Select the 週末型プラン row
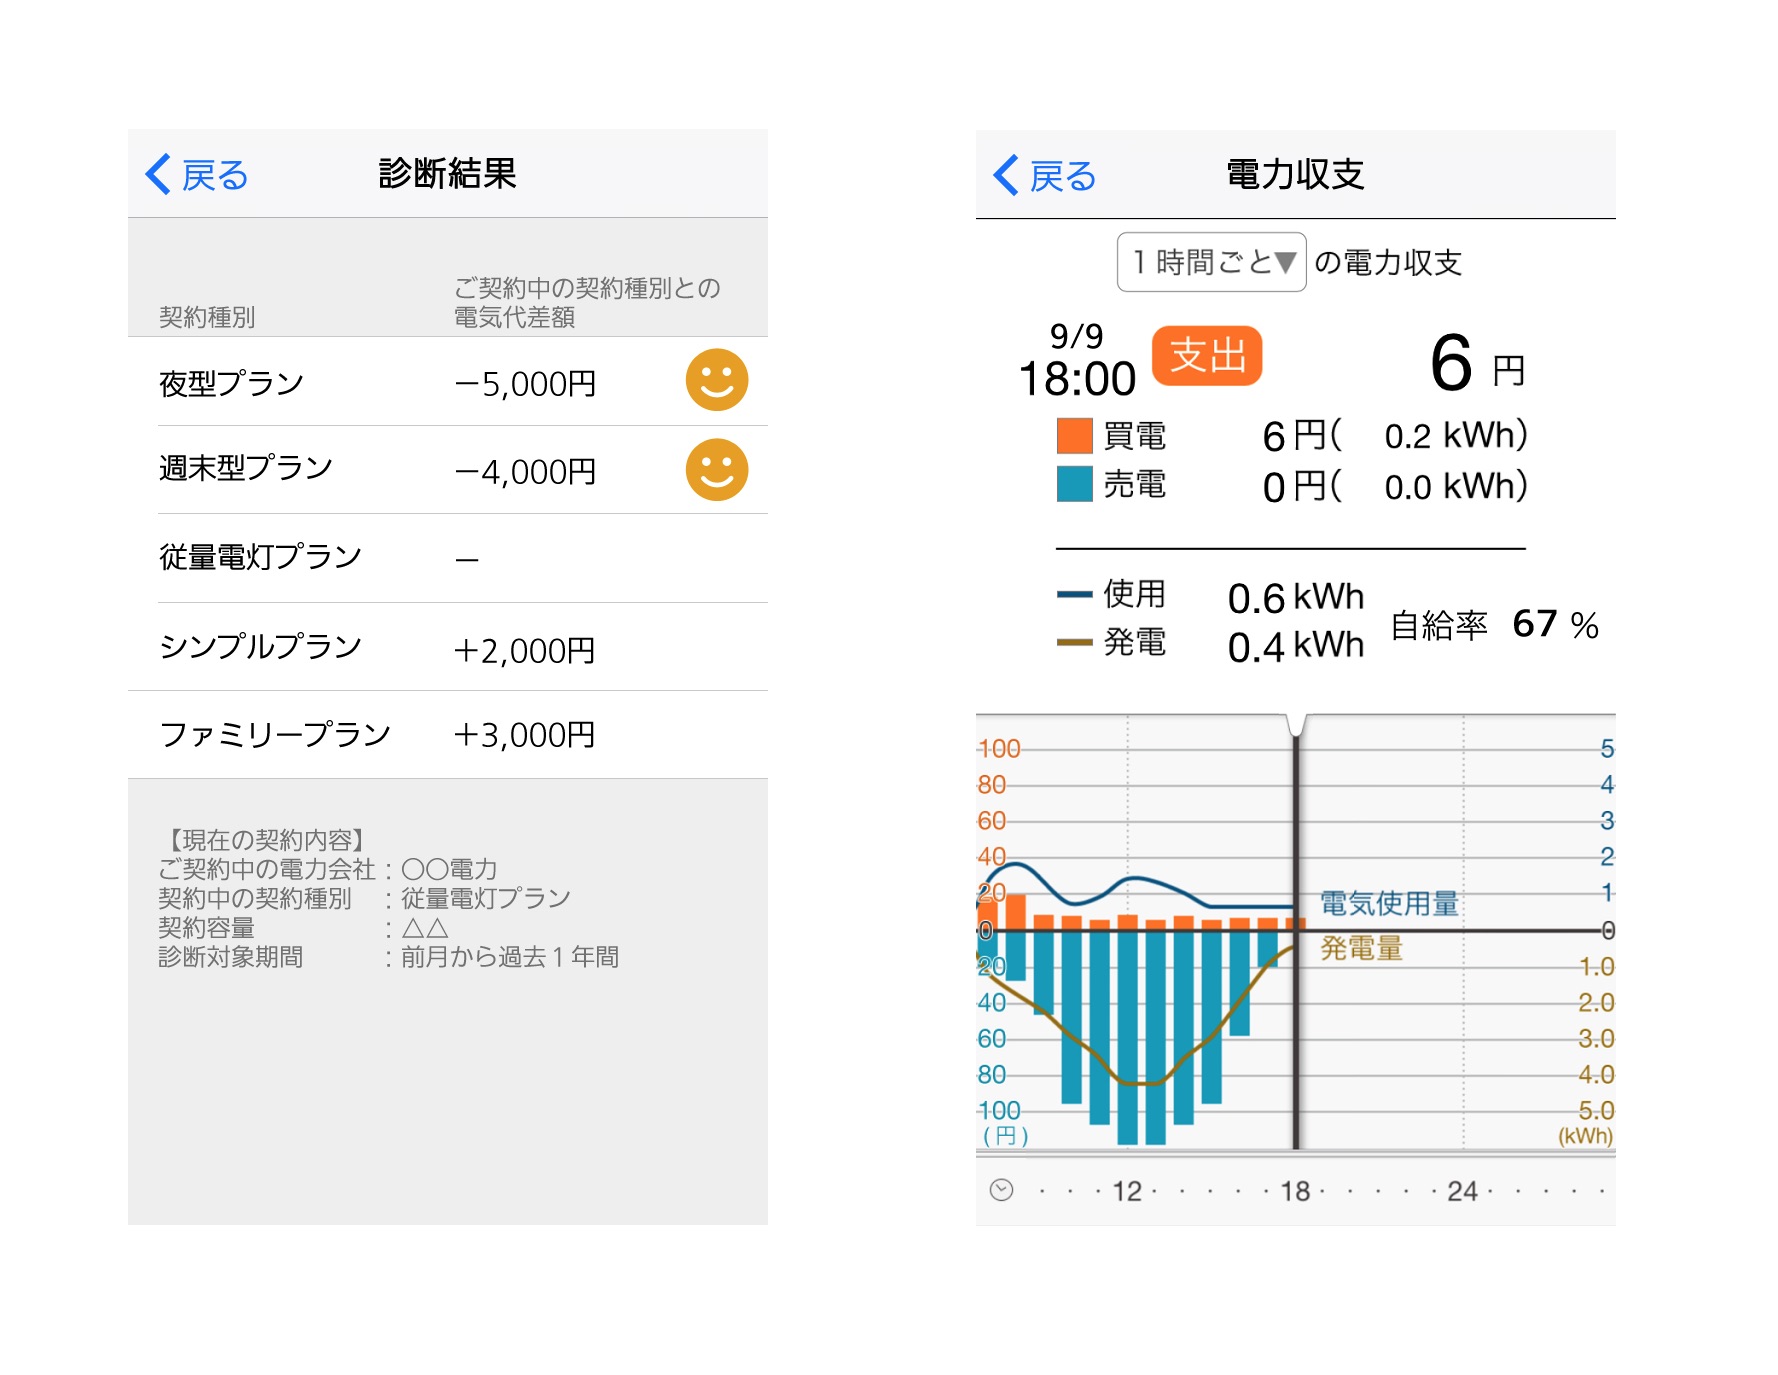 pos(447,470)
